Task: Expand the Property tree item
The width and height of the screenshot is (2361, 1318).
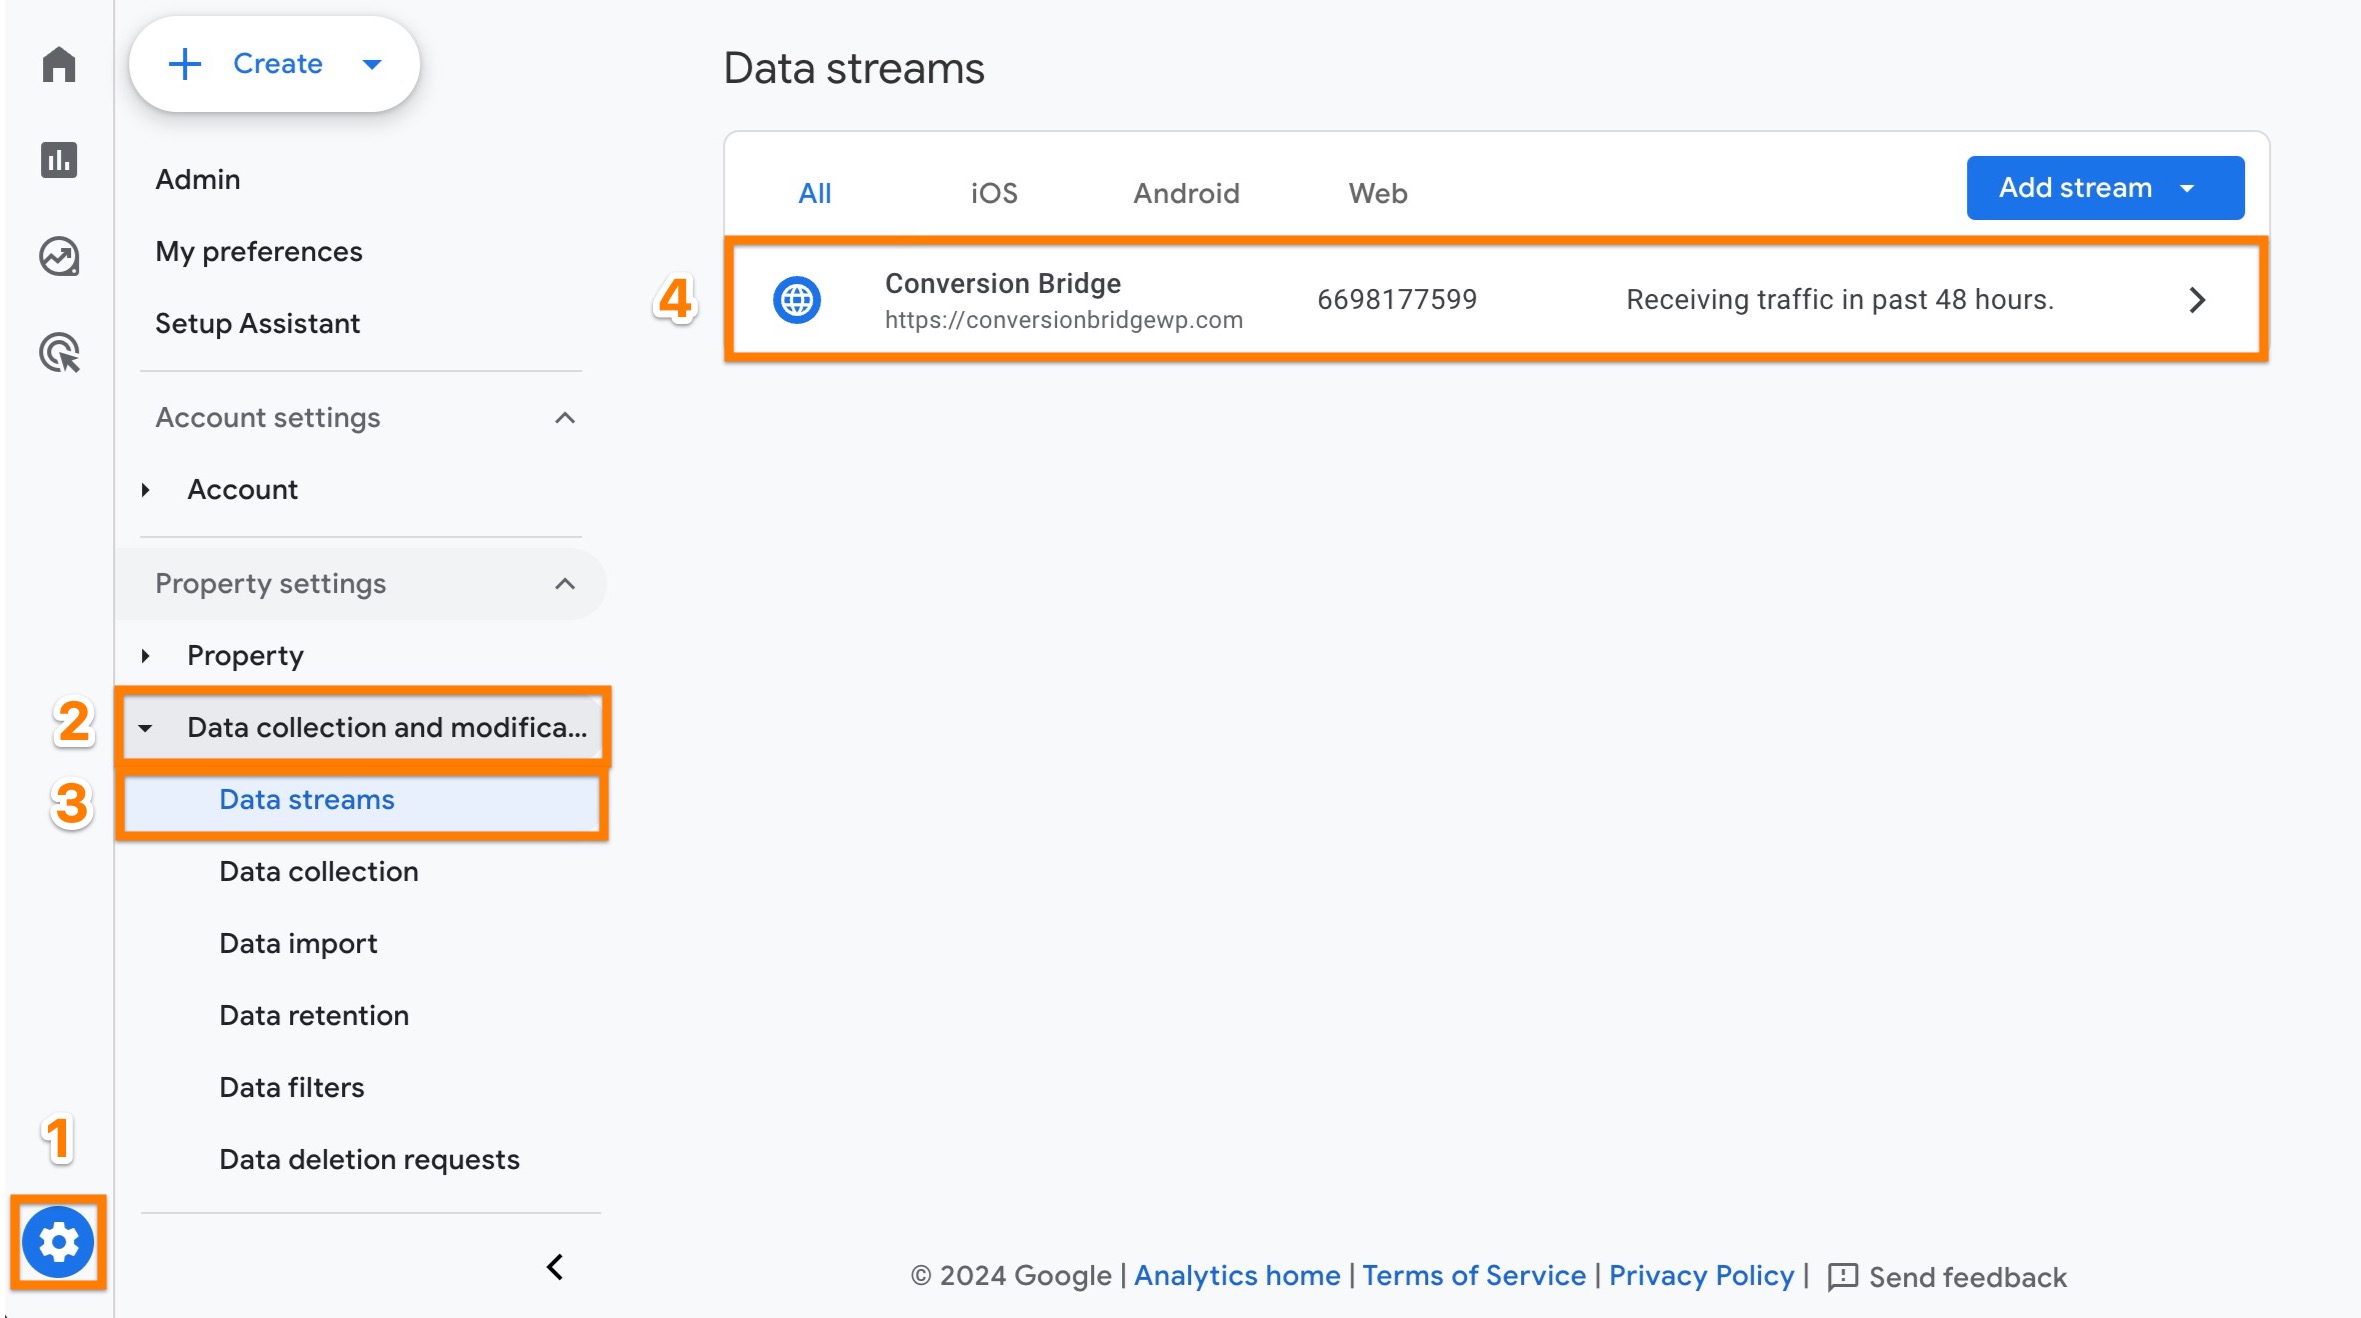Action: click(x=146, y=655)
